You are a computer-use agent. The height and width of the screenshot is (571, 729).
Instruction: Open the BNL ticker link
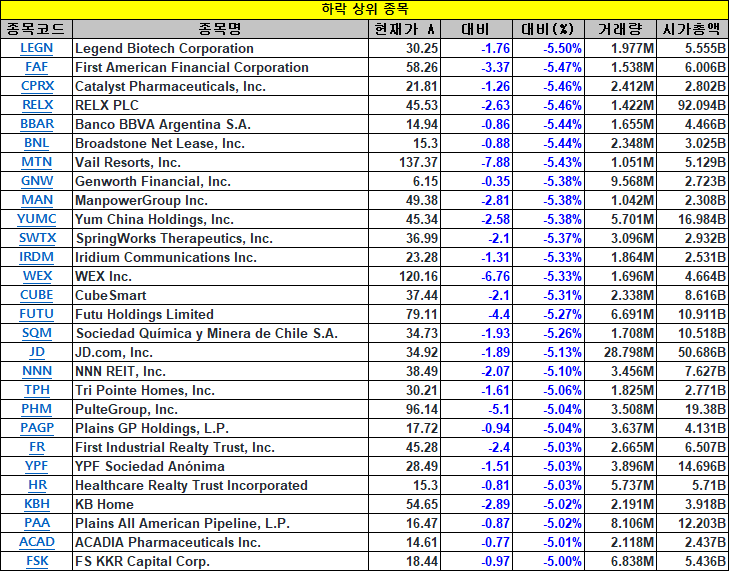pos(37,143)
